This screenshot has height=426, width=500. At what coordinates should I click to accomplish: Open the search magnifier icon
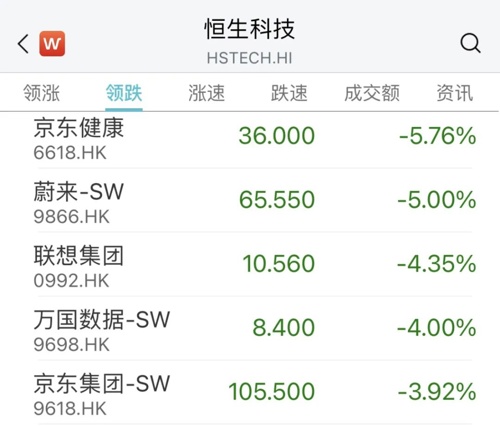click(x=470, y=43)
